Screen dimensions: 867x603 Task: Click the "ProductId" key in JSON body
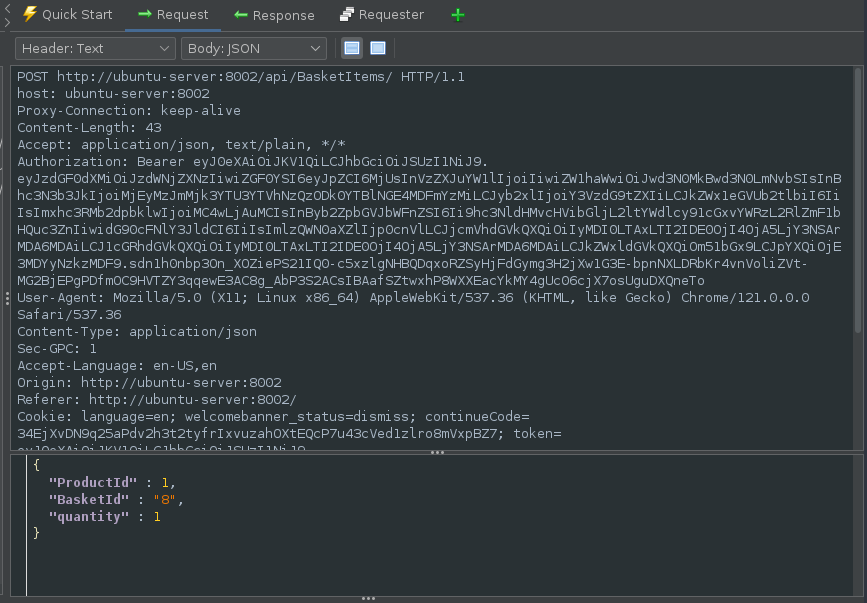(92, 483)
